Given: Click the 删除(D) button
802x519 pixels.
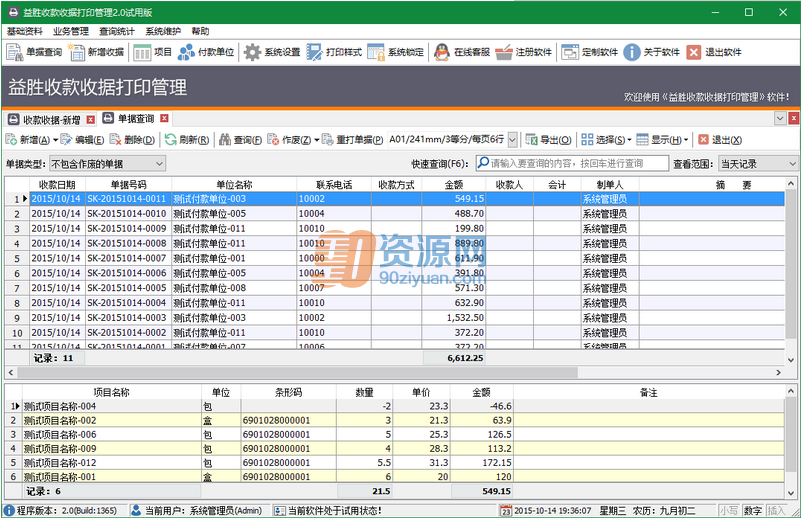Looking at the screenshot, I should (132, 140).
